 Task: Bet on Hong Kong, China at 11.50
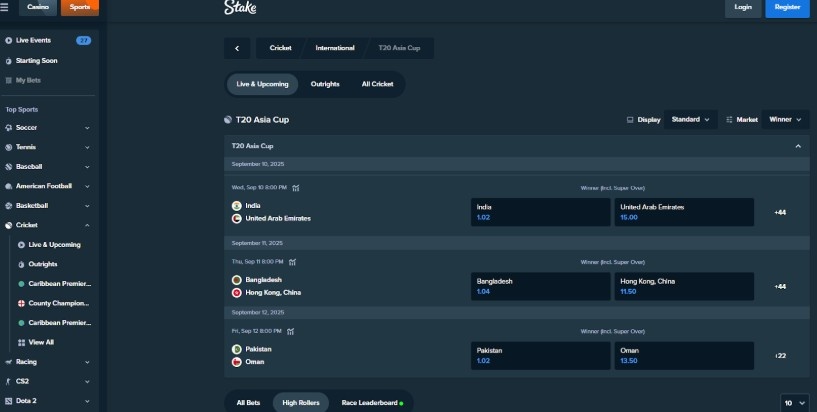(684, 286)
